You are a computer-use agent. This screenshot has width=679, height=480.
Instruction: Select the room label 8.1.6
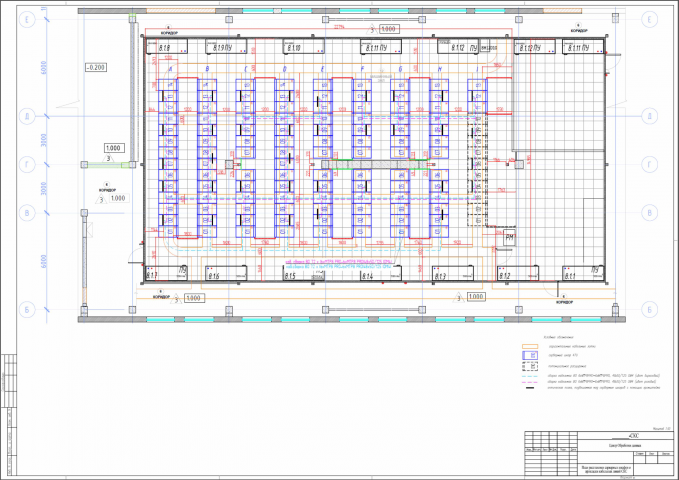214,276
